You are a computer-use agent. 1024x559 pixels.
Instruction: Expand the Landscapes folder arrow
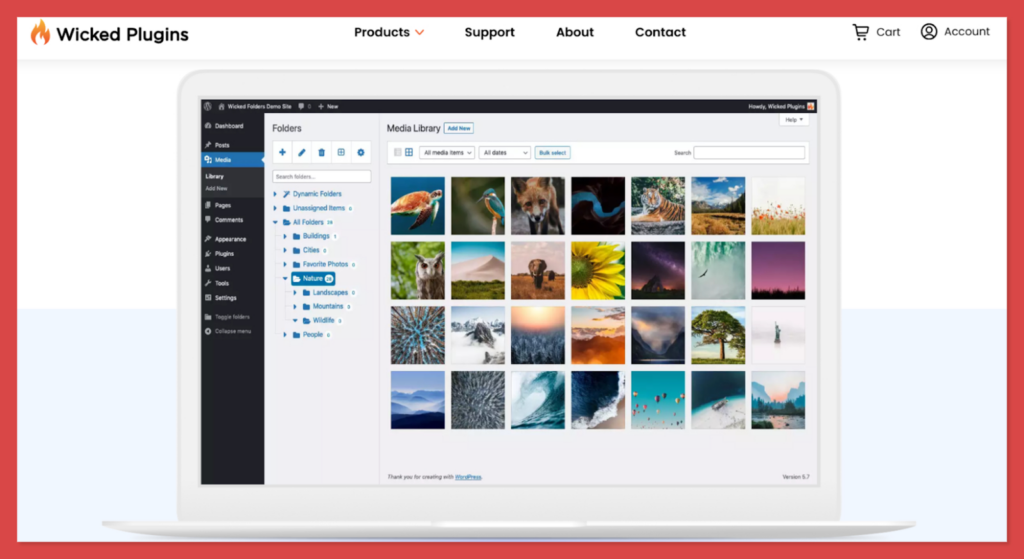coord(295,293)
